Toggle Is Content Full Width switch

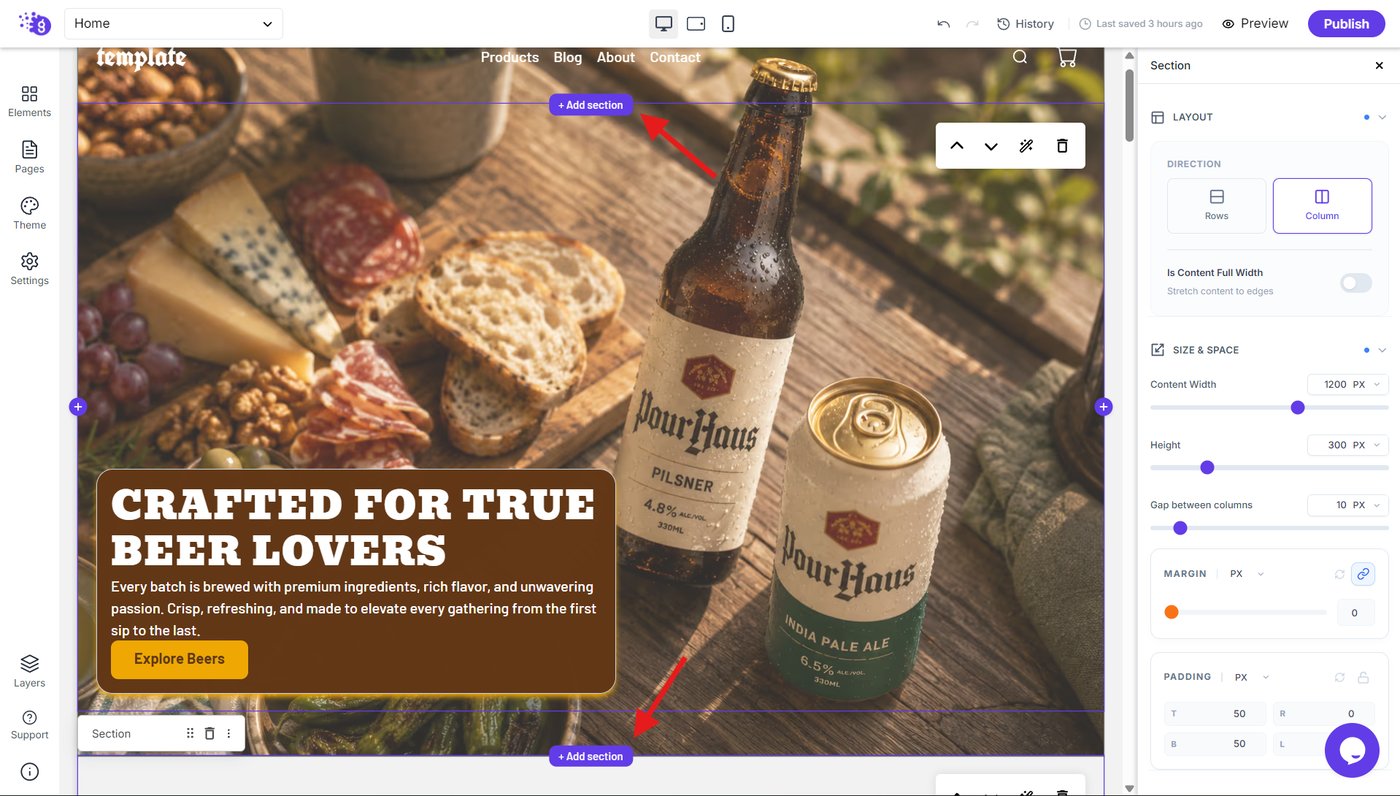(1356, 283)
